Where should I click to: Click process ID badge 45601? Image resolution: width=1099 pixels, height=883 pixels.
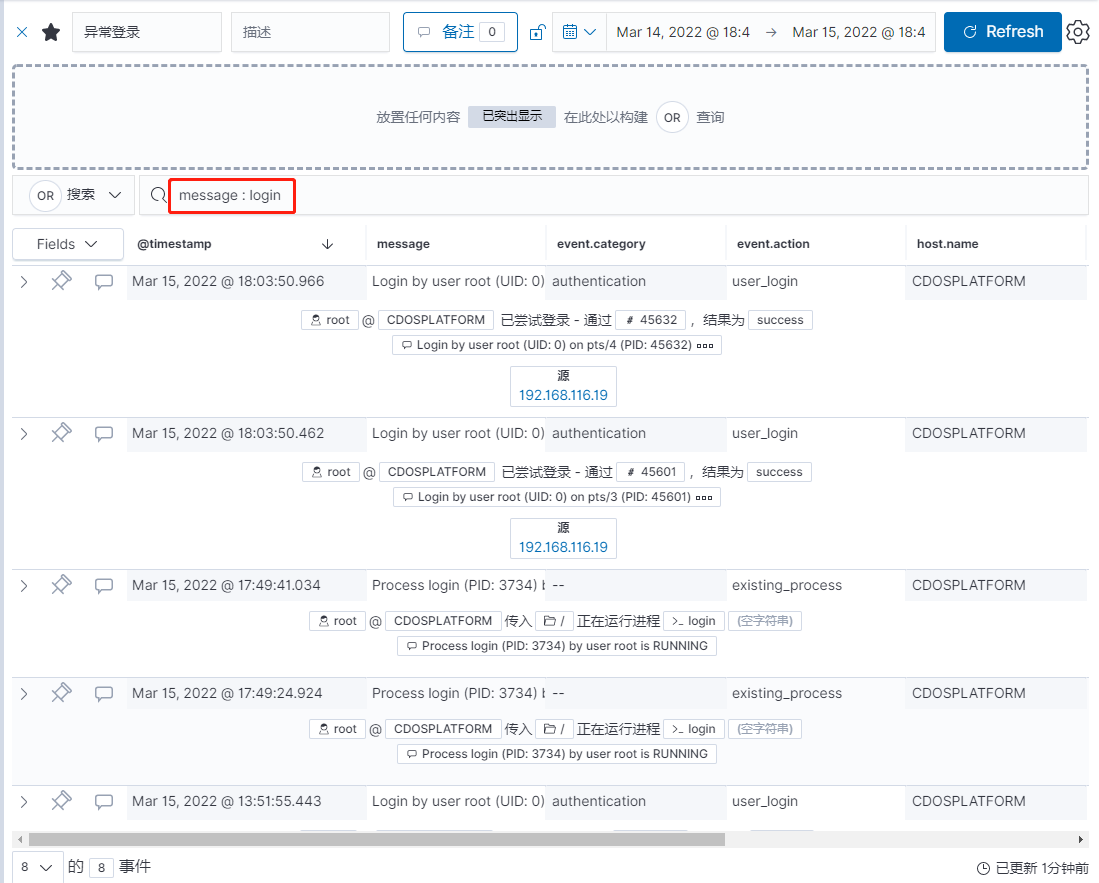point(651,472)
